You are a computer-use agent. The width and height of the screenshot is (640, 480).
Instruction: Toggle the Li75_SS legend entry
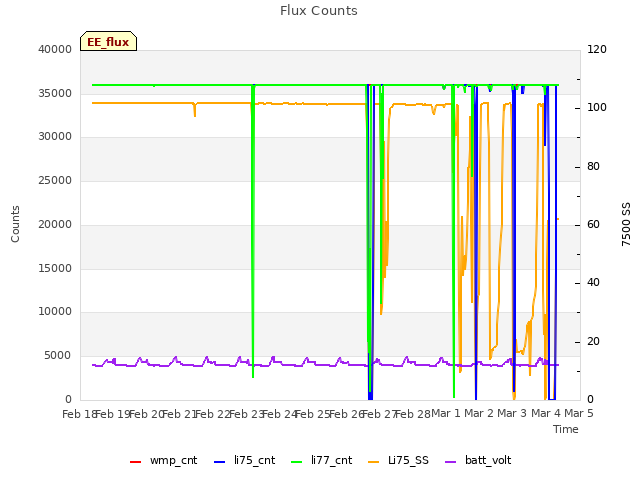click(398, 460)
